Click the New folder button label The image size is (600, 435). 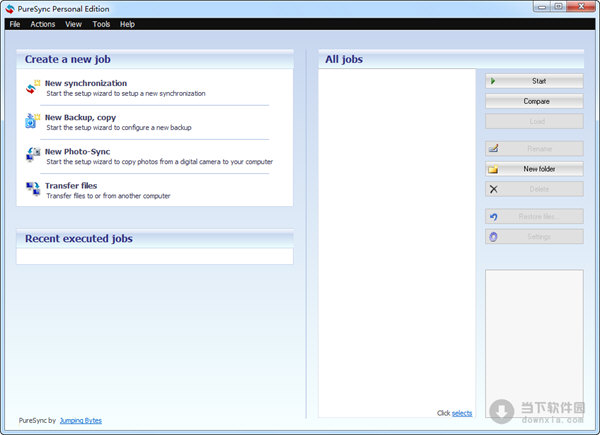[x=539, y=169]
